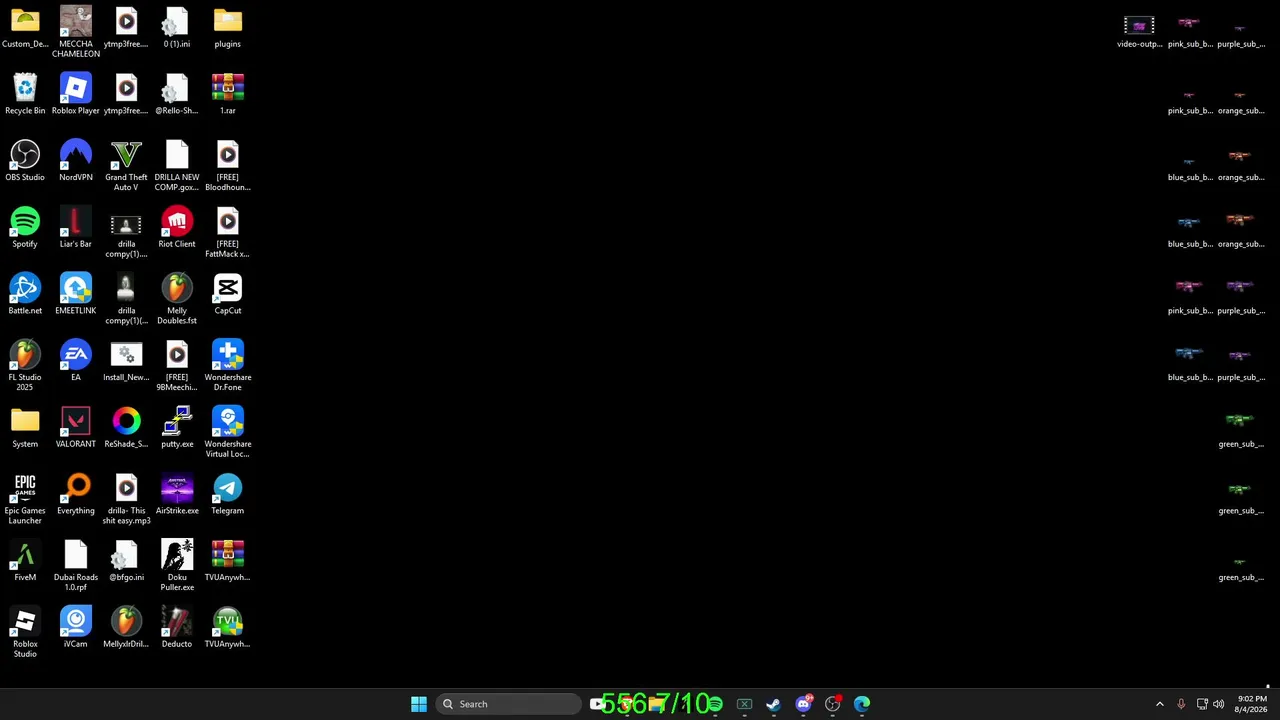Click the microphone tray icon
The height and width of the screenshot is (720, 1280).
tap(1181, 704)
